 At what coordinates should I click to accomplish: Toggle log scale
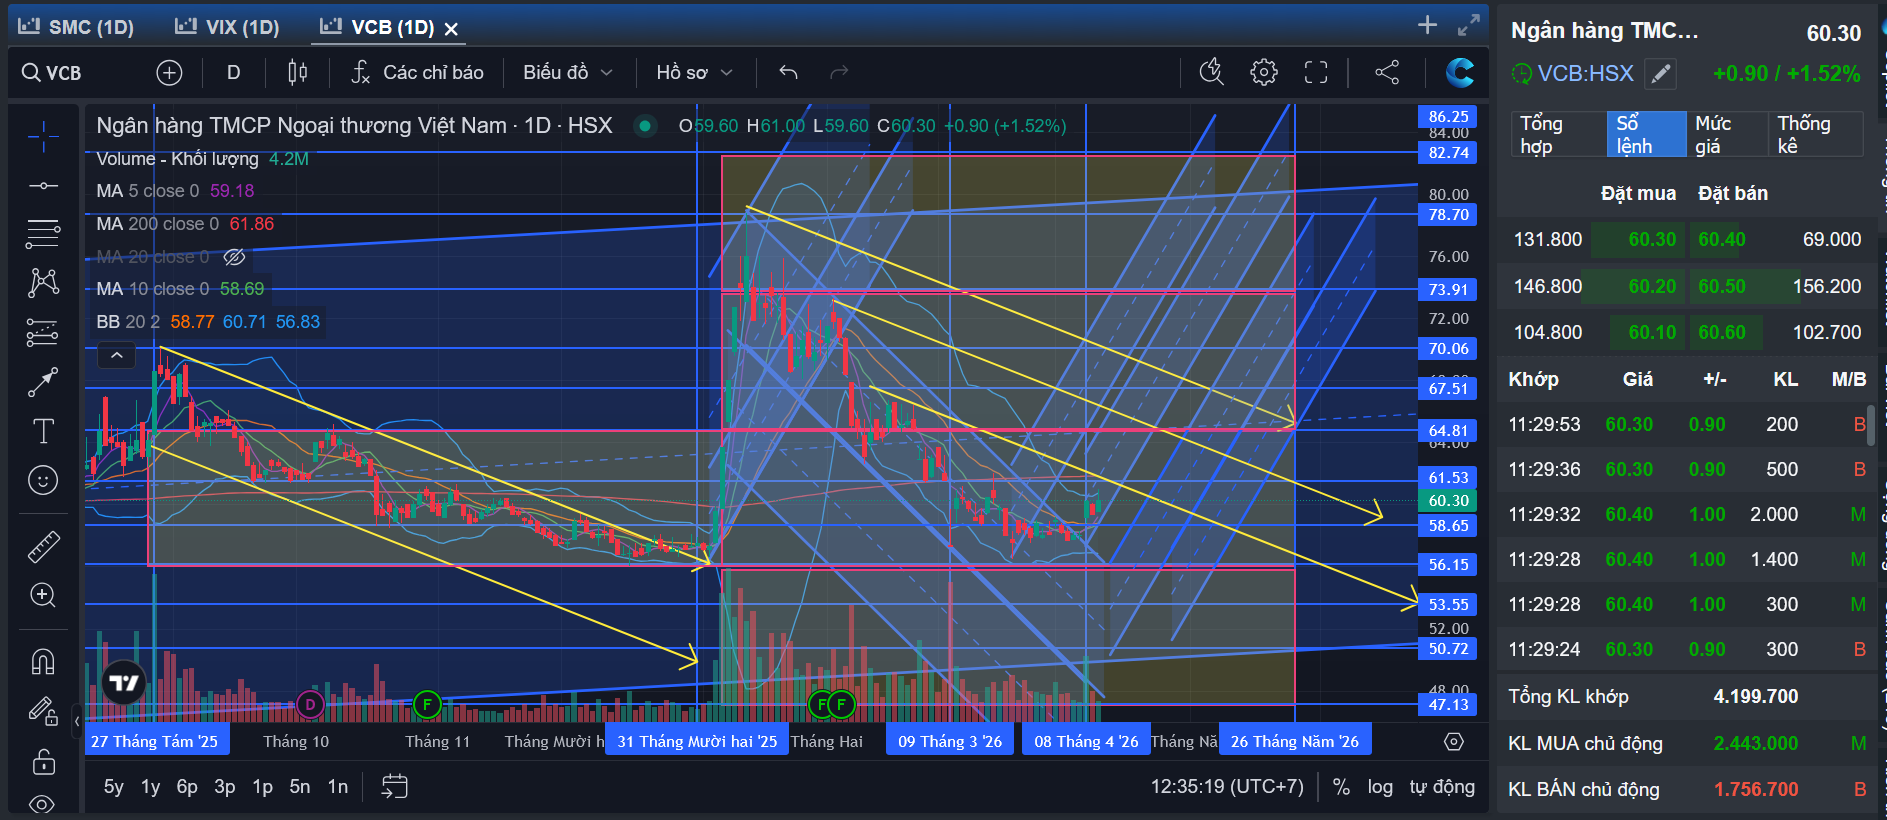1380,787
